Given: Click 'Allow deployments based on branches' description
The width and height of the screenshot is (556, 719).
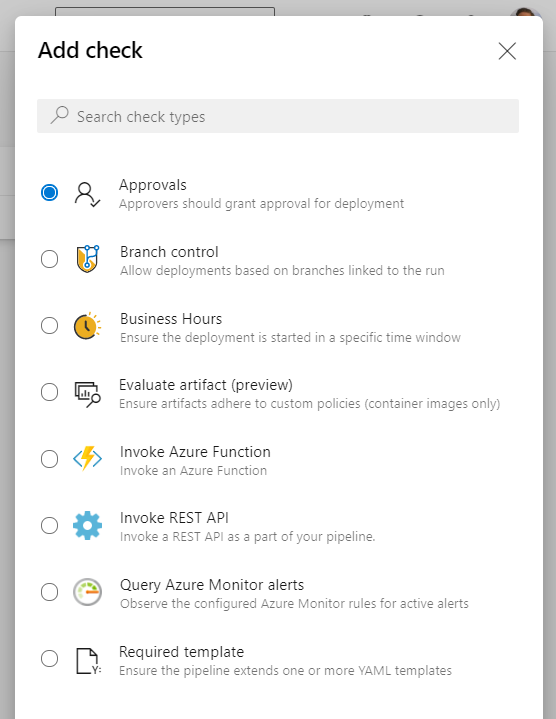Looking at the screenshot, I should (x=282, y=271).
